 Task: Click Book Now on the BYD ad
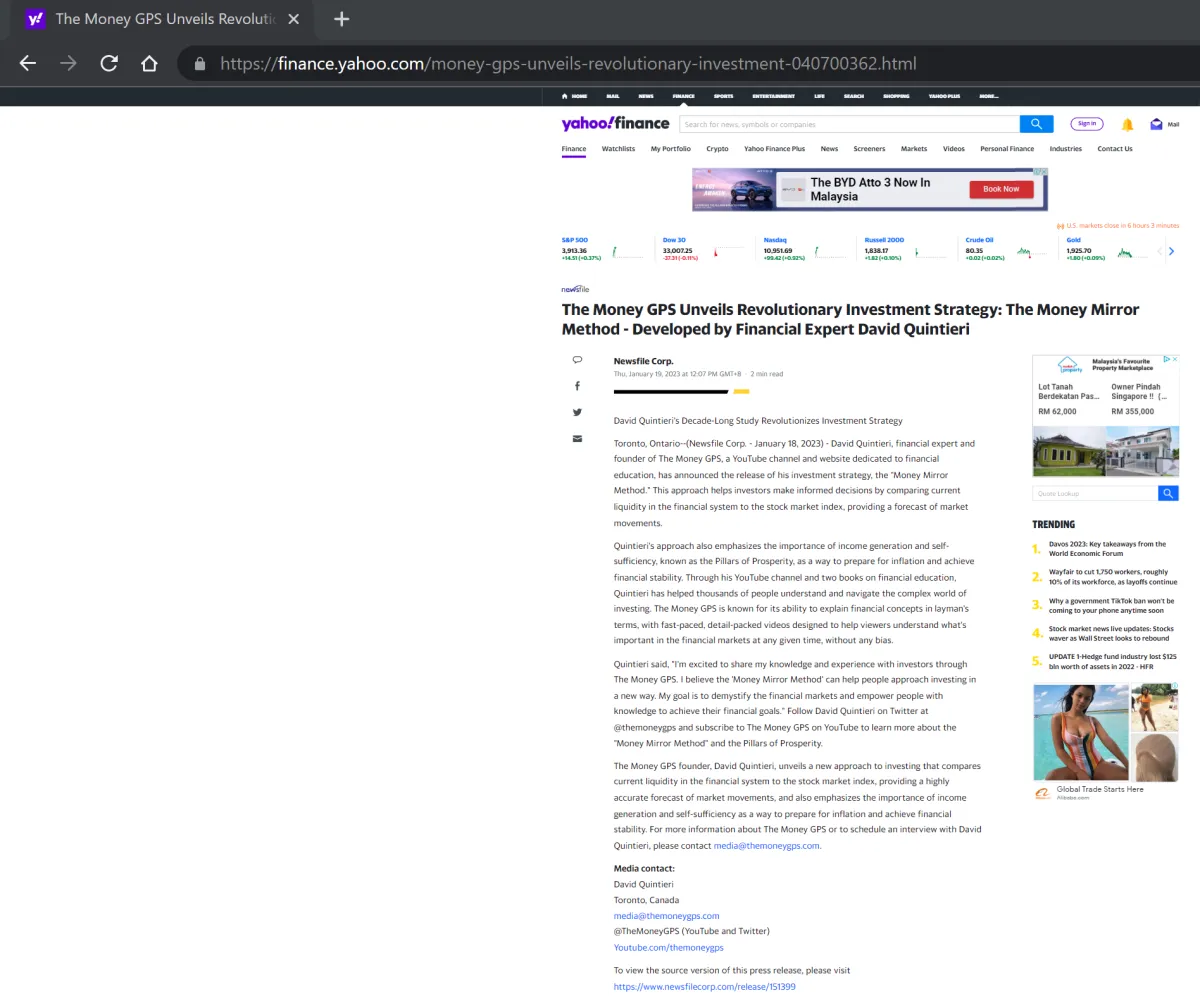(1001, 189)
